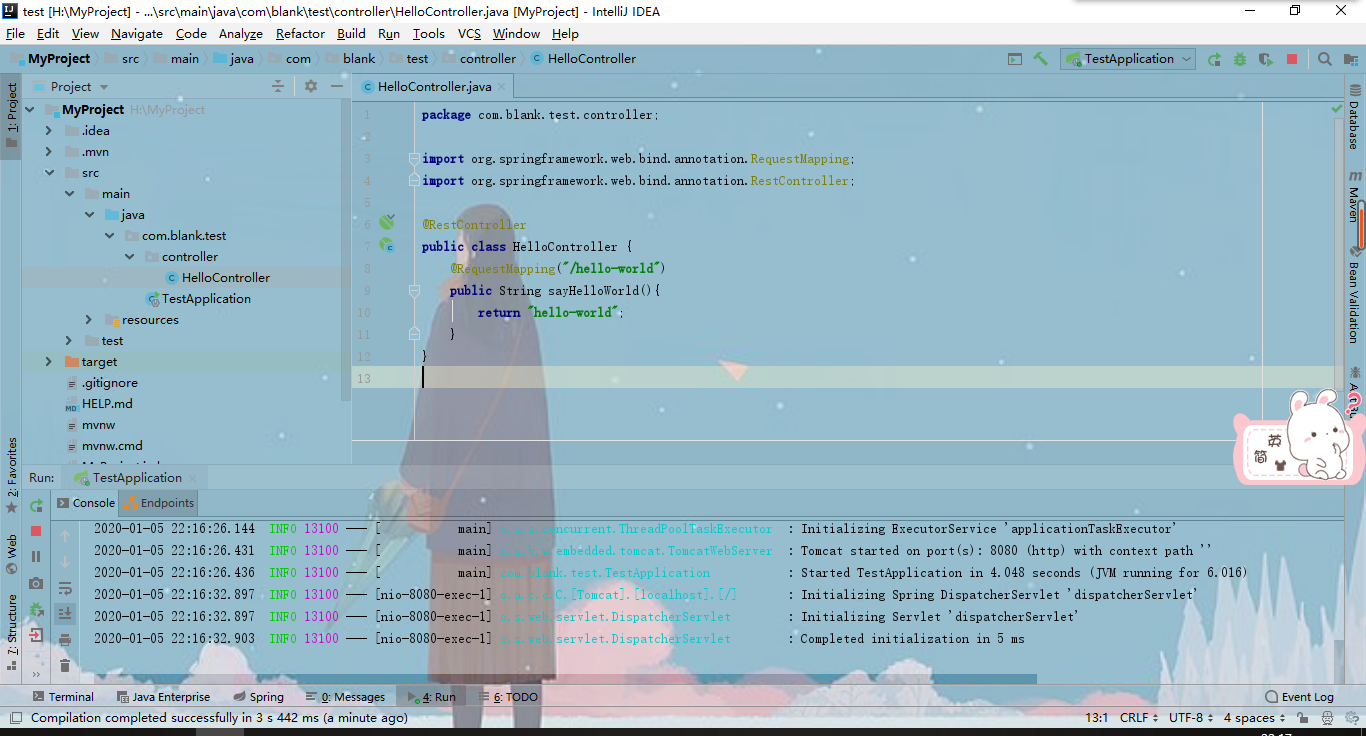The width and height of the screenshot is (1366, 736).
Task: Toggle read-only lock in status bar
Action: [1303, 718]
